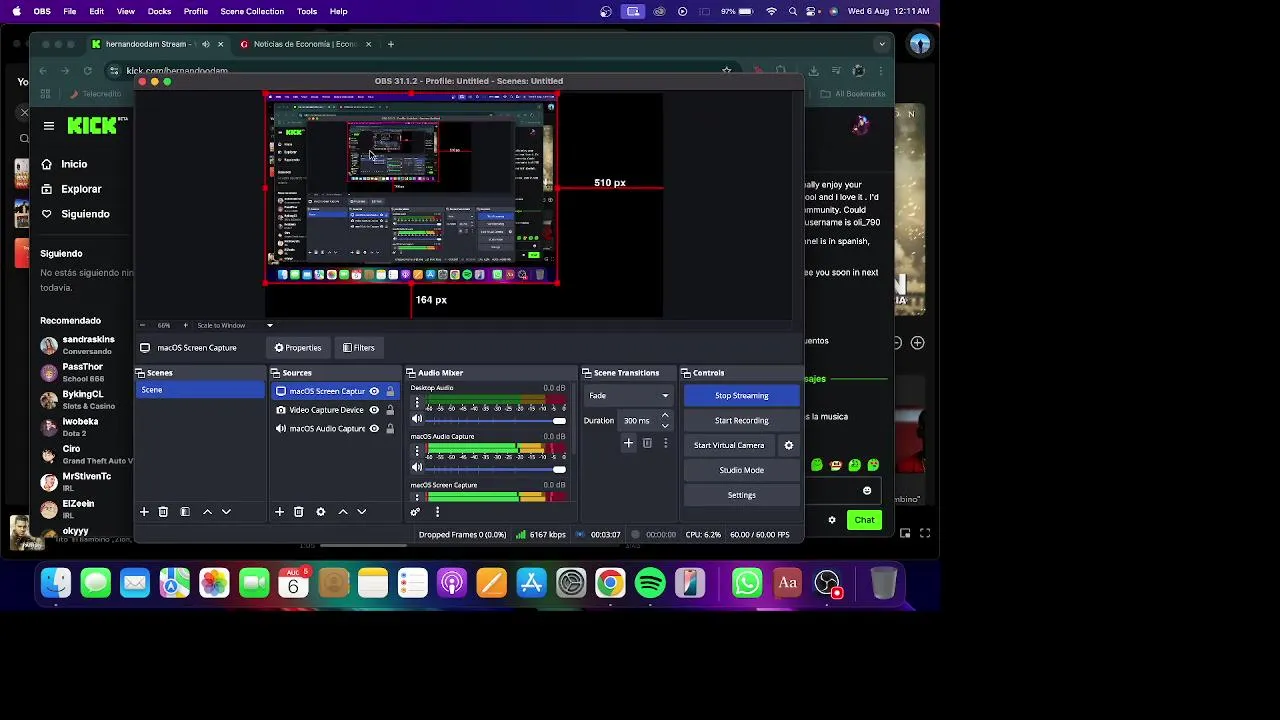
Task: Click Siguiendo in Kick sidebar
Action: 85,214
